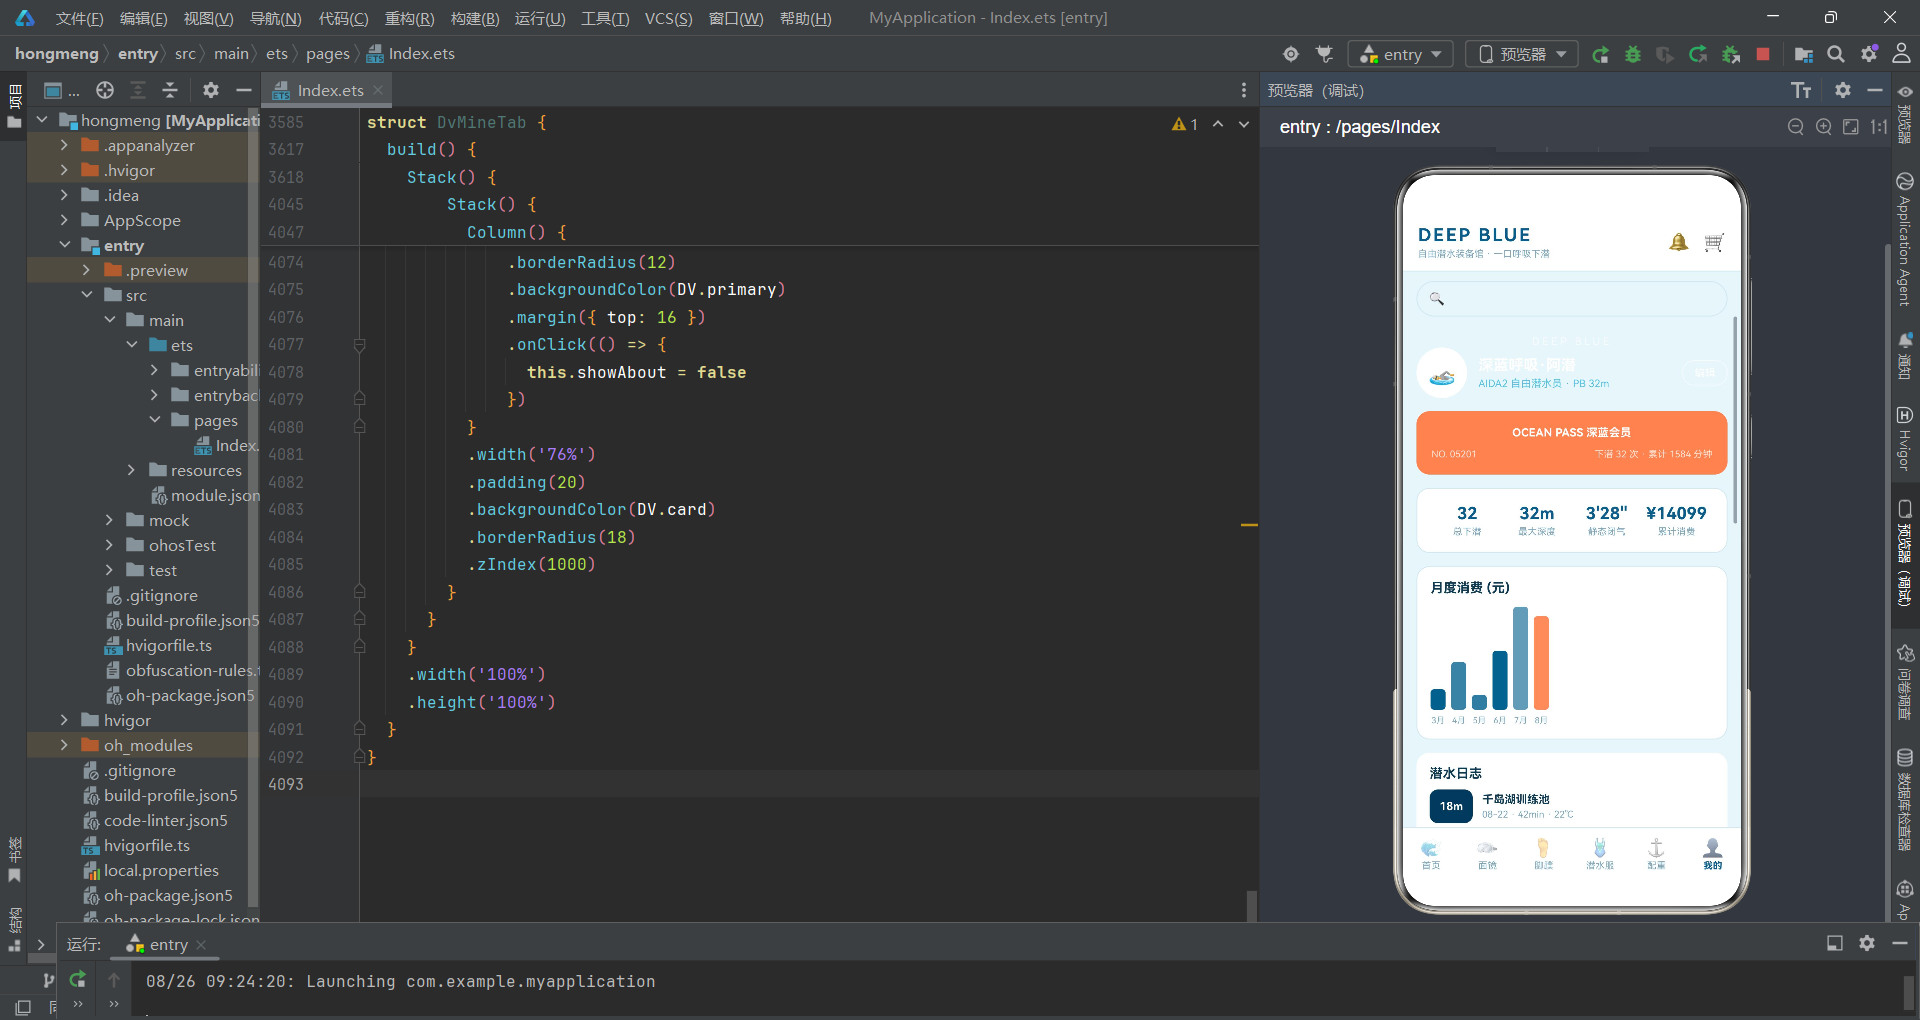This screenshot has width=1920, height=1020.
Task: Click 'pages' in the breadcrumb
Action: [x=328, y=54]
